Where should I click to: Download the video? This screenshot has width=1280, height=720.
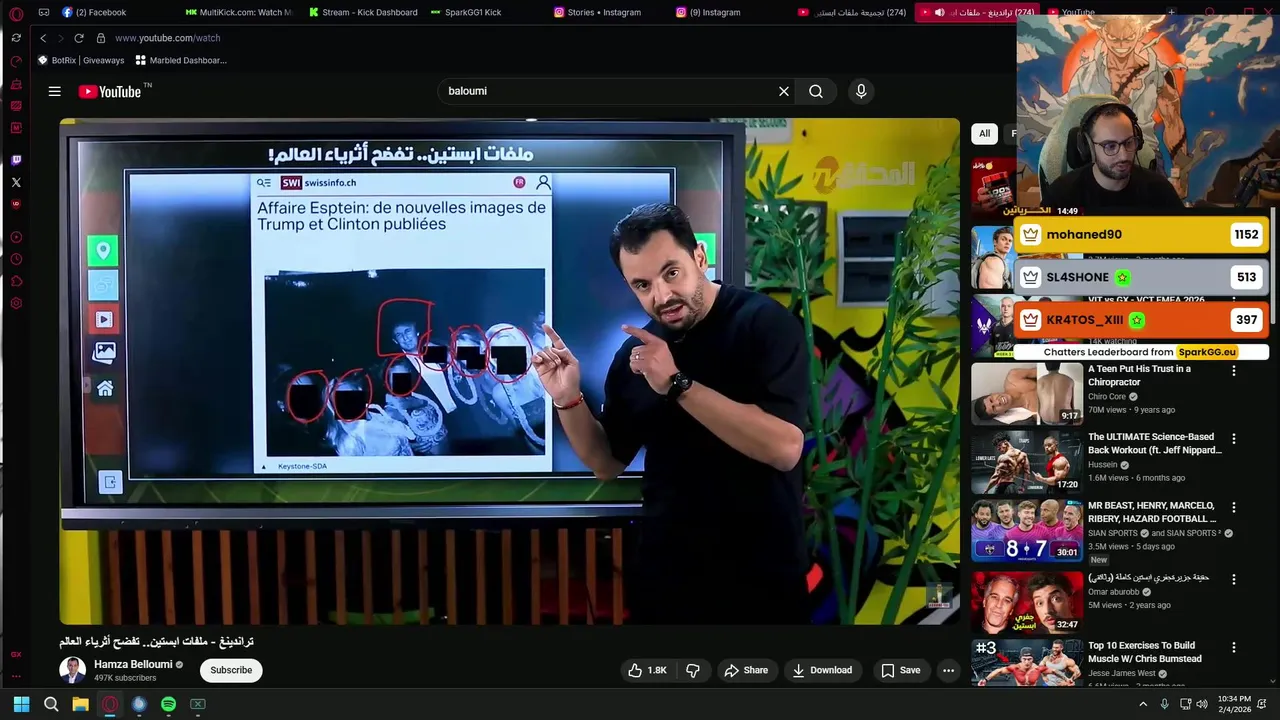822,670
